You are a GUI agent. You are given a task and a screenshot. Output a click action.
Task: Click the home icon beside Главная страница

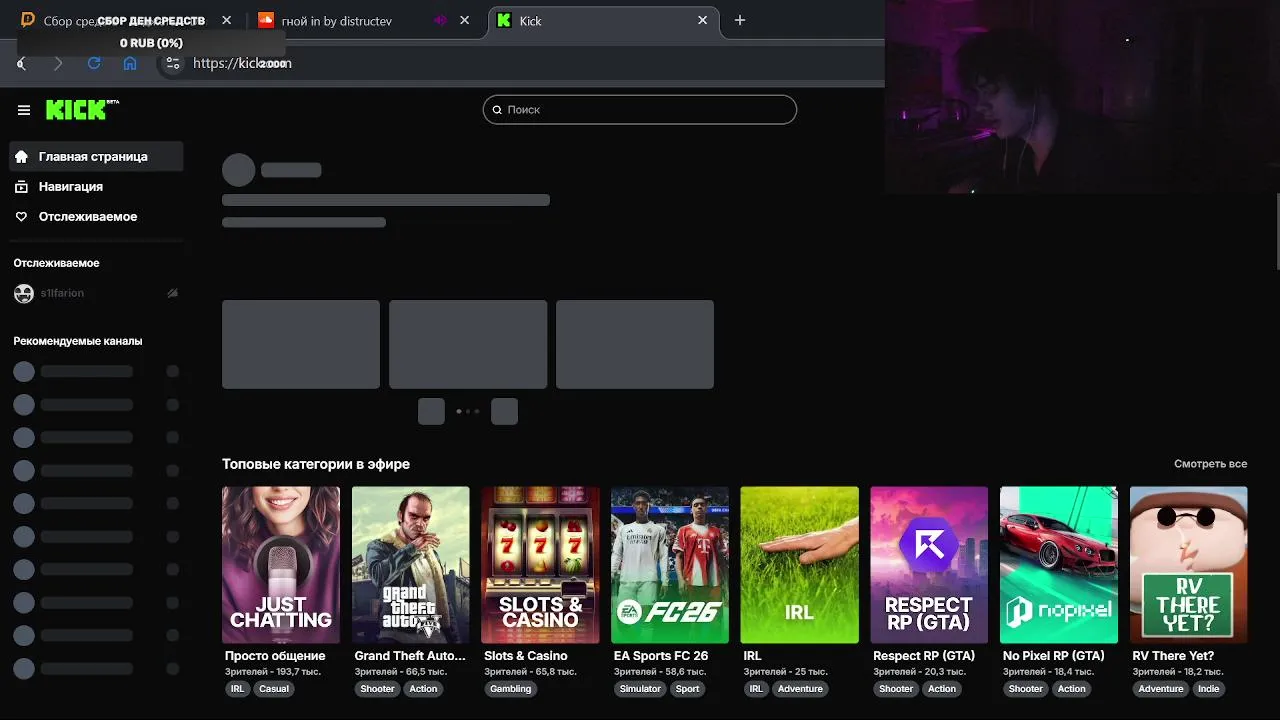(x=21, y=157)
